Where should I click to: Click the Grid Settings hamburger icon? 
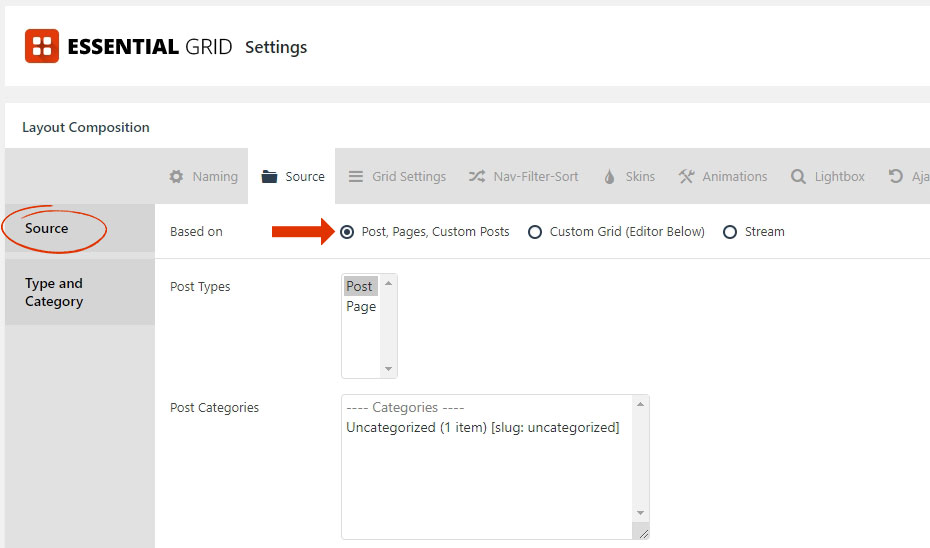point(355,176)
